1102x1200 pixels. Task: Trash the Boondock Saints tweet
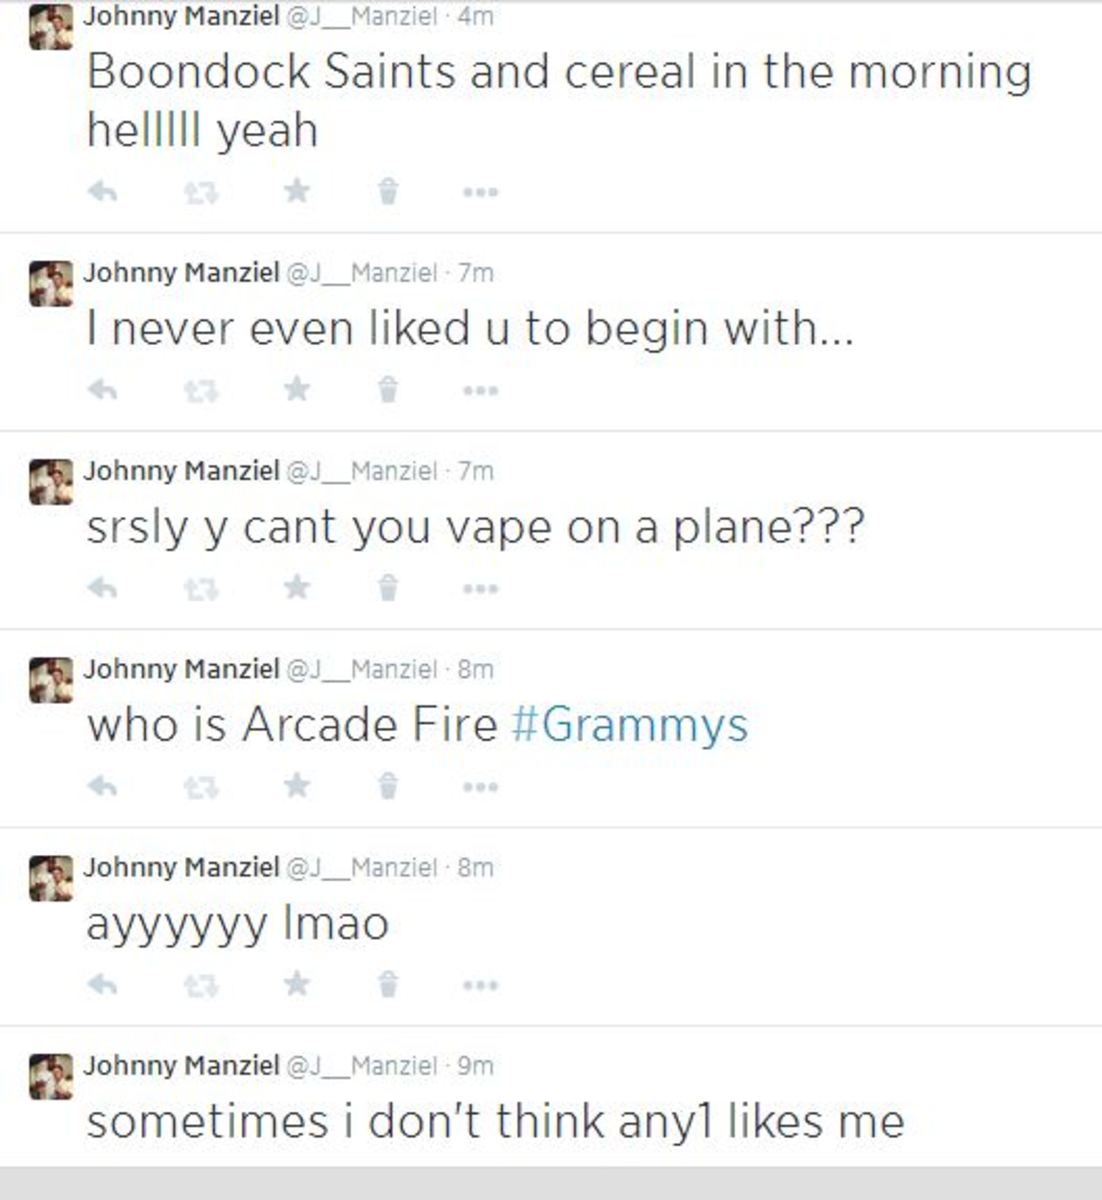[x=388, y=190]
